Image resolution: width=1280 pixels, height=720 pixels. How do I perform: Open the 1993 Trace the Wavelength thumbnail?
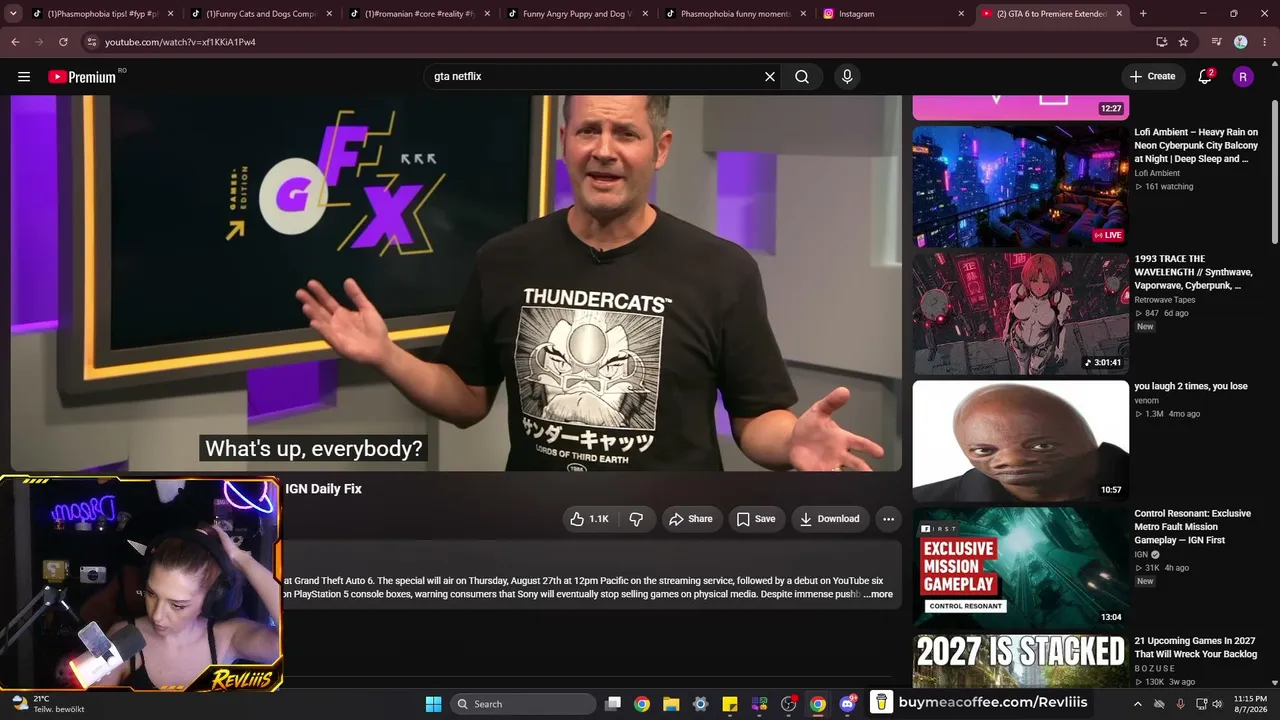[1020, 313]
